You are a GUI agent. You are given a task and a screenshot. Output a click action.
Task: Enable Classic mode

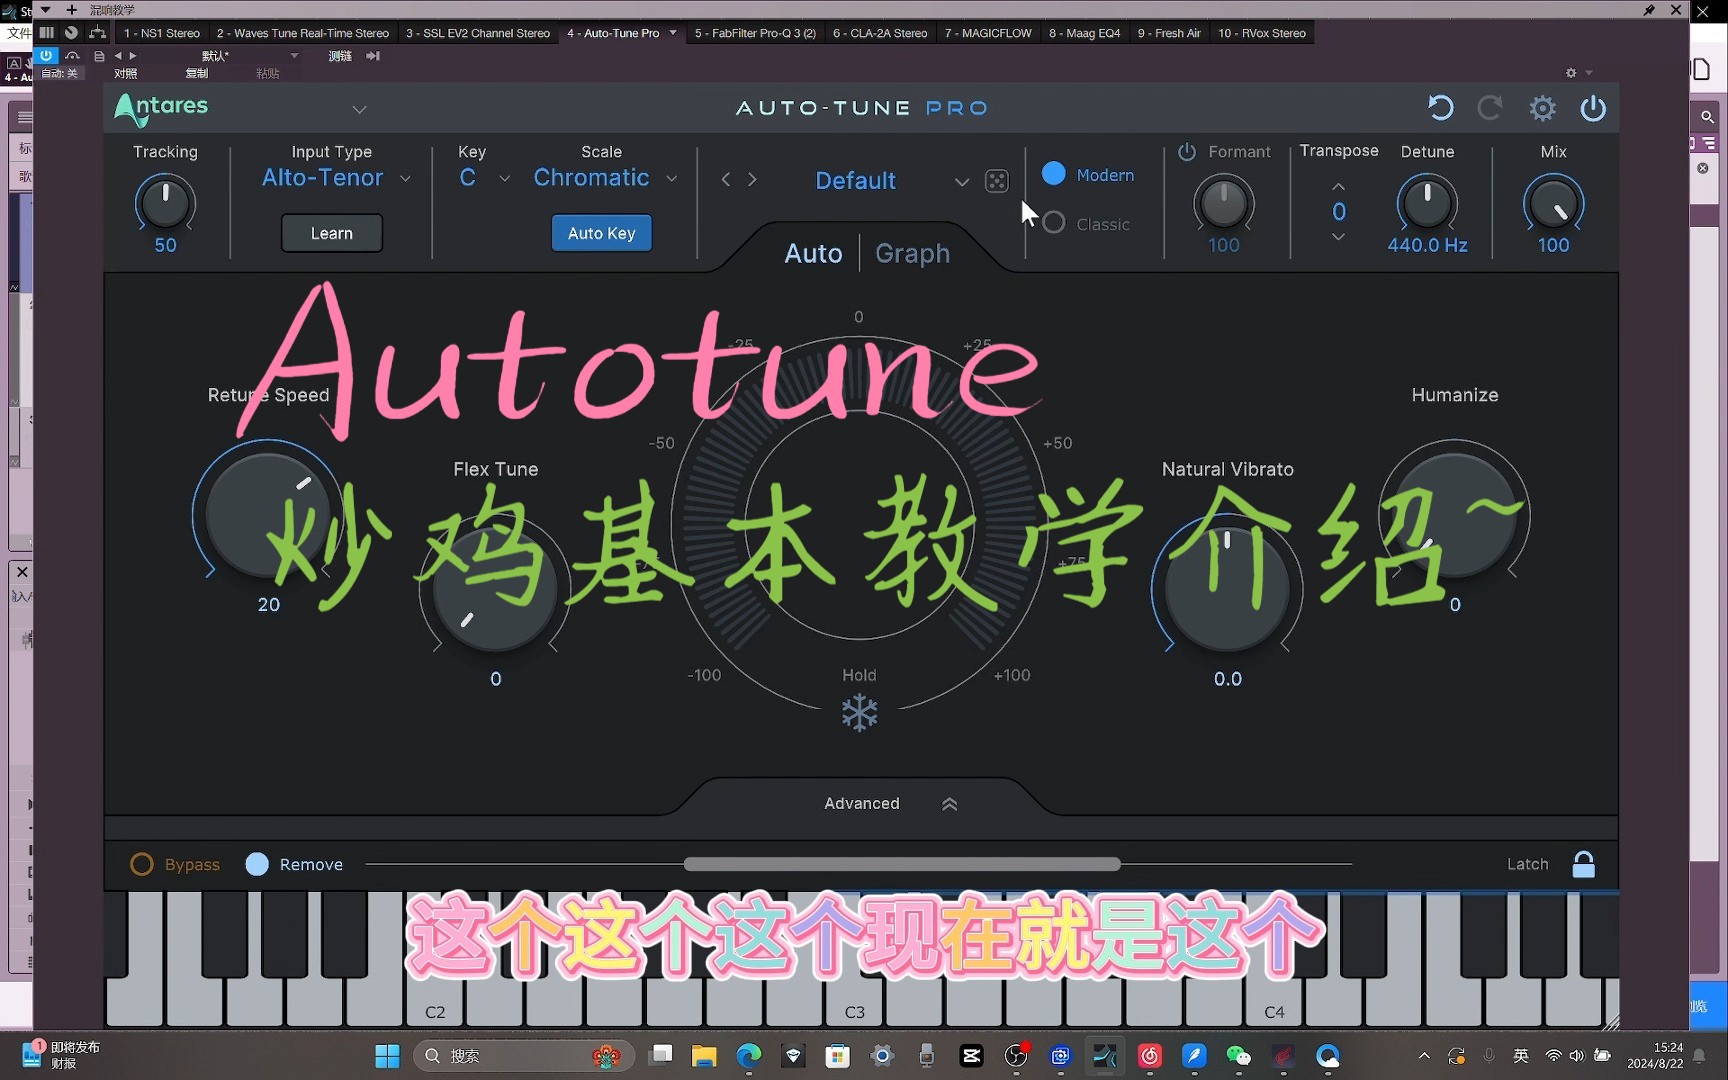1053,223
